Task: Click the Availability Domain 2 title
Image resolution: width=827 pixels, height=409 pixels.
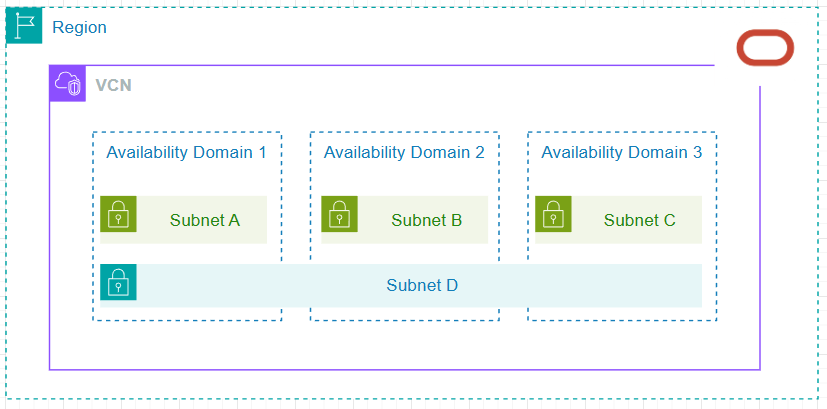Action: tap(404, 152)
